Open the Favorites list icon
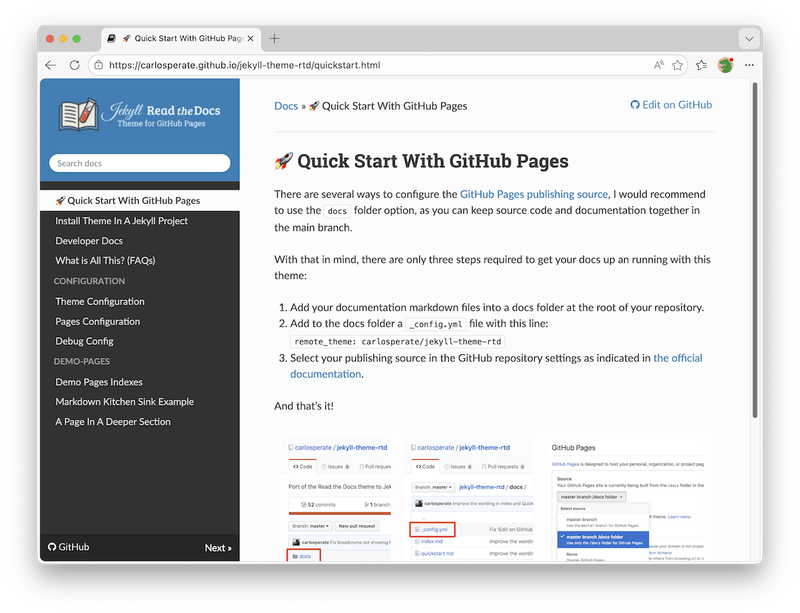 (702, 65)
